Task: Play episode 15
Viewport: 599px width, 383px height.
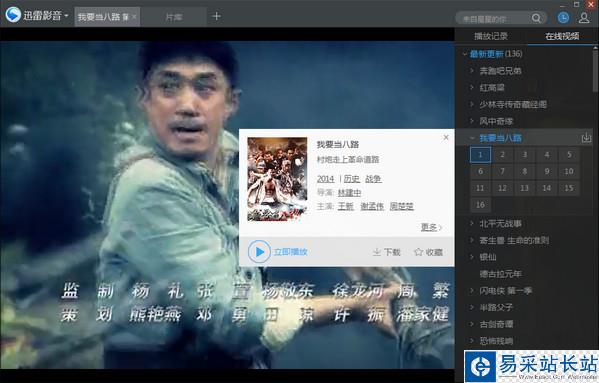Action: (569, 188)
